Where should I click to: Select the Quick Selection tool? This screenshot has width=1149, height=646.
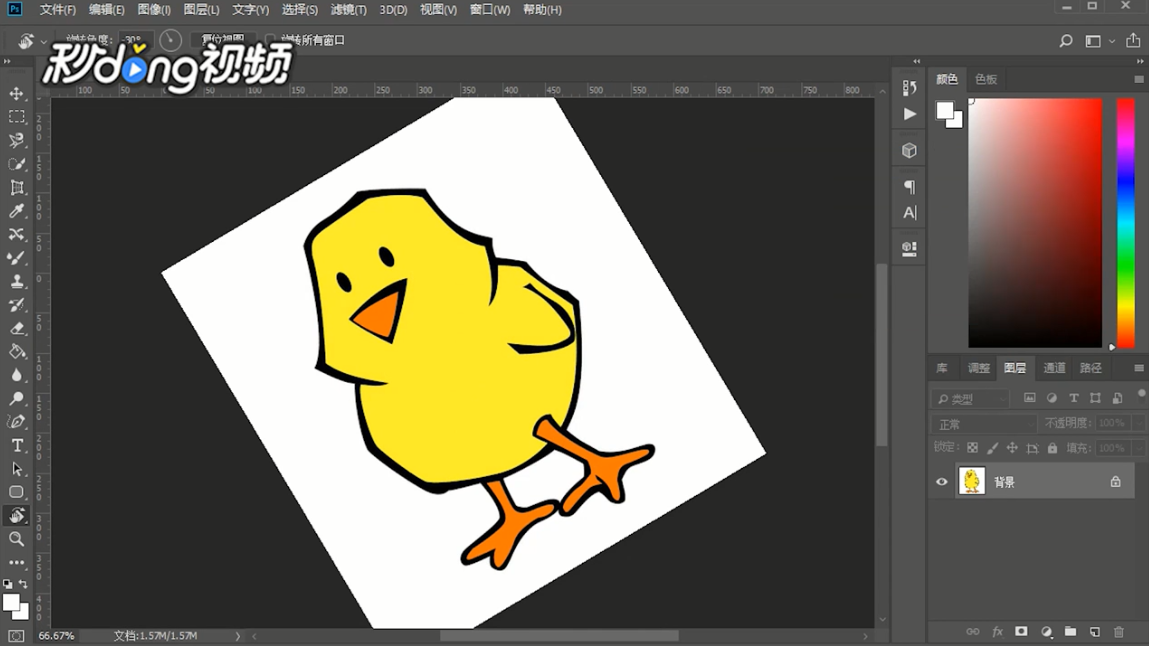[17, 164]
